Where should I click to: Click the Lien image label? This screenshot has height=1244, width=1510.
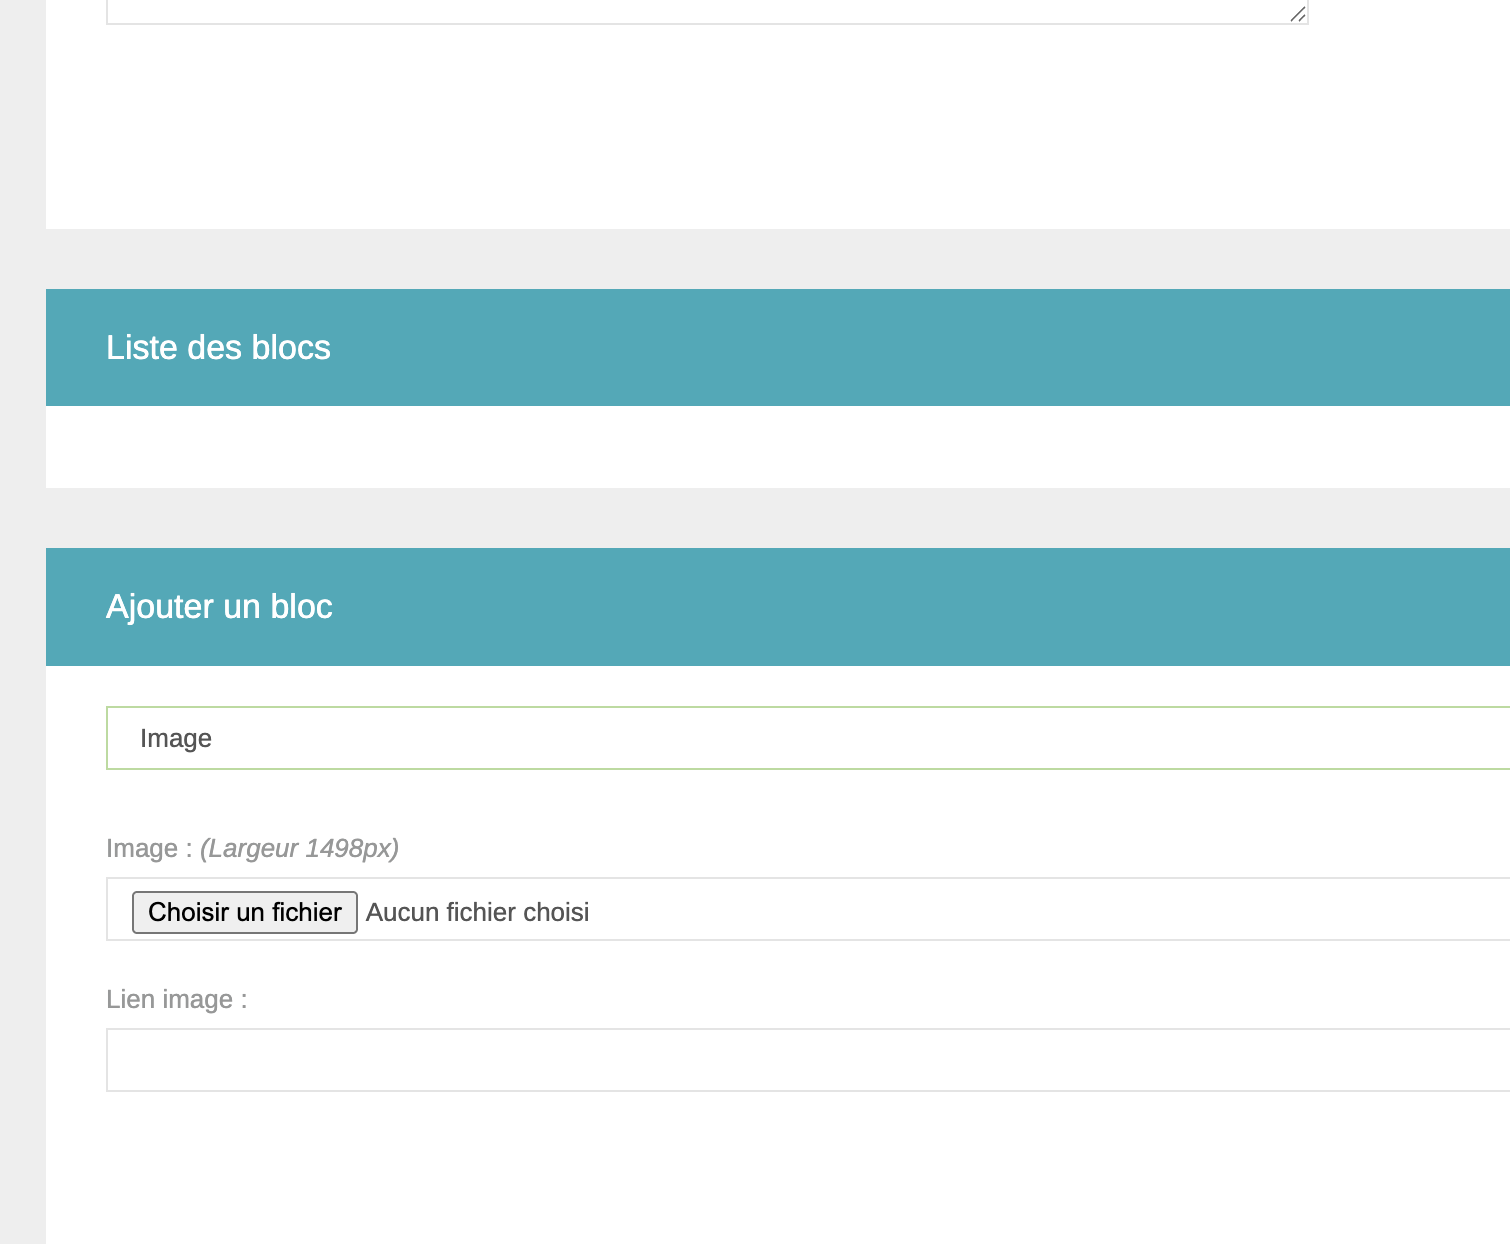coord(176,999)
